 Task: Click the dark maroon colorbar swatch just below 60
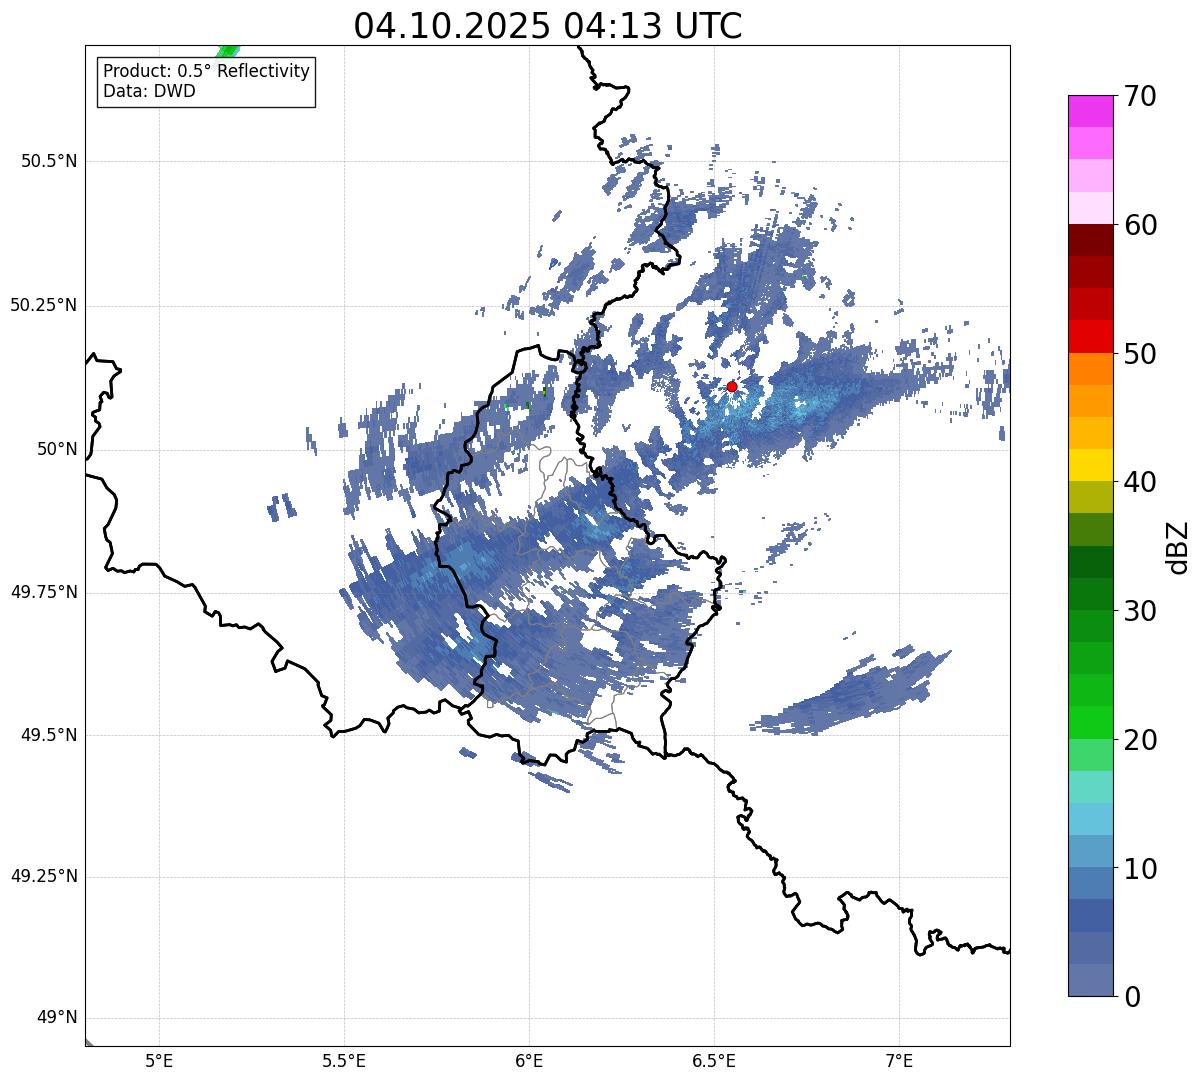pyautogui.click(x=1090, y=241)
